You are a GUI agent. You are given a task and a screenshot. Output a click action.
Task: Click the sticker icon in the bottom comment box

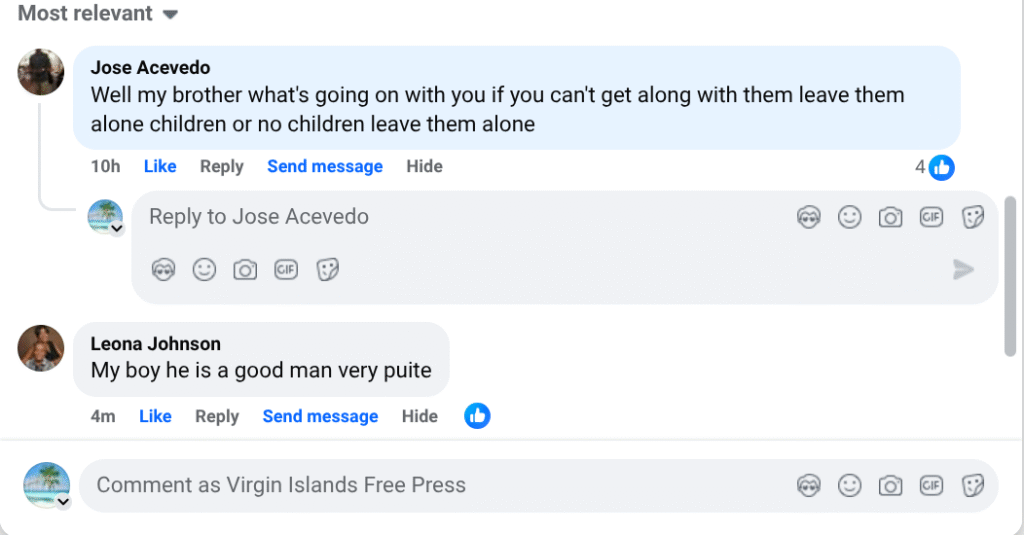[x=972, y=486]
